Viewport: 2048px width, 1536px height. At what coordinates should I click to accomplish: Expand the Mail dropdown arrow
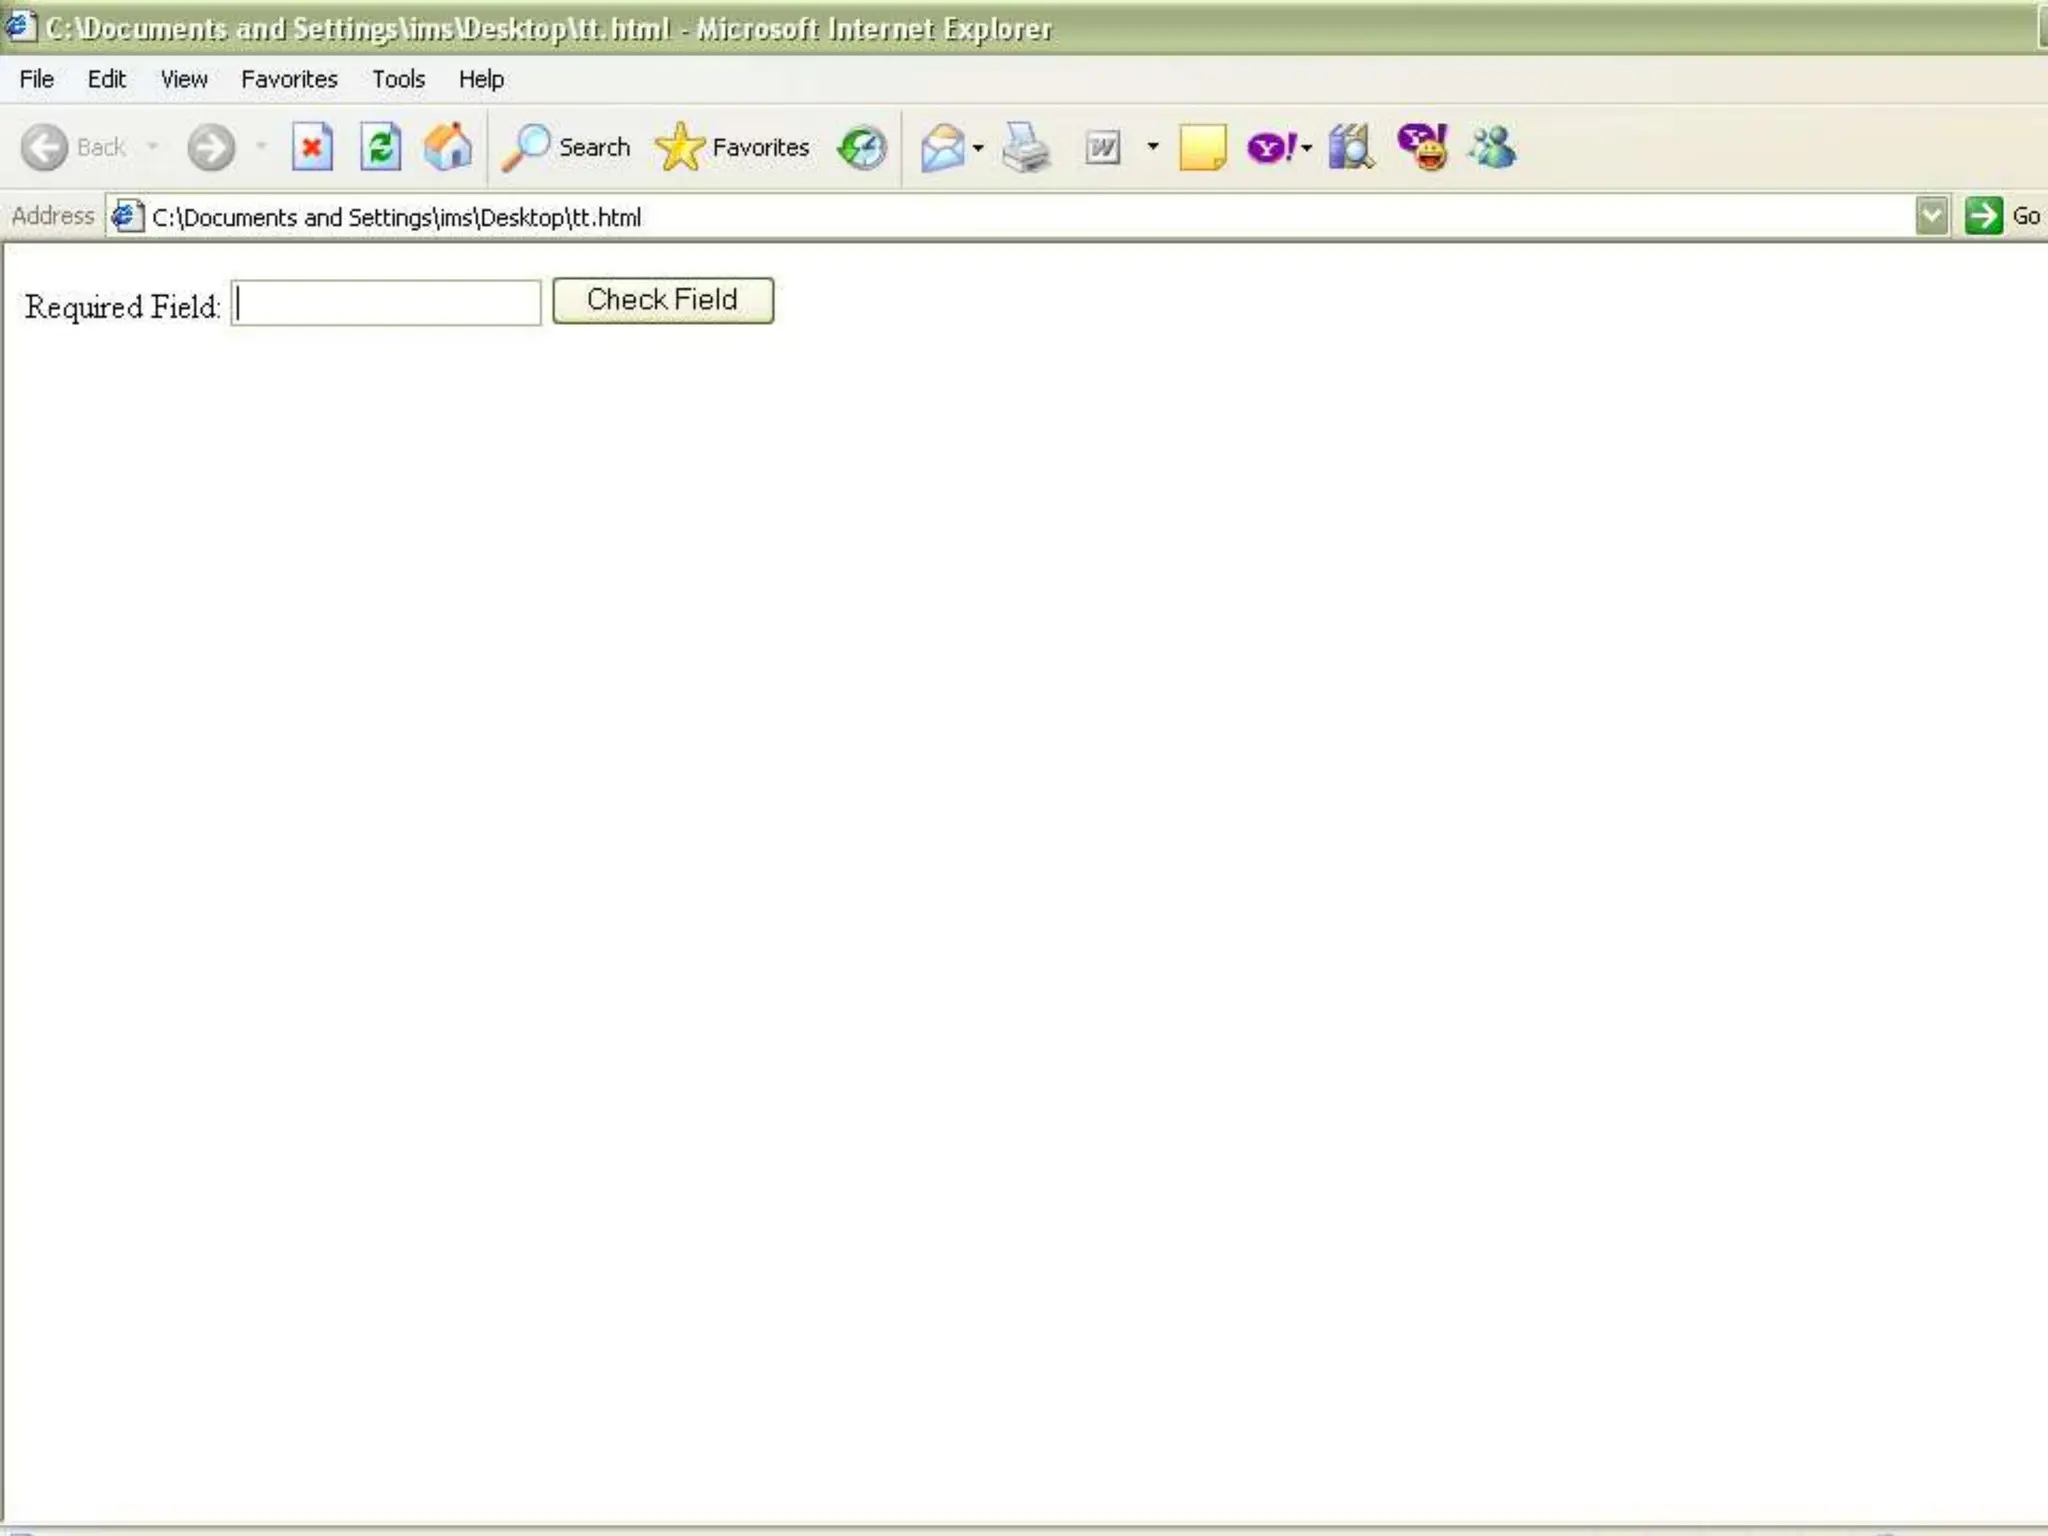tap(978, 148)
